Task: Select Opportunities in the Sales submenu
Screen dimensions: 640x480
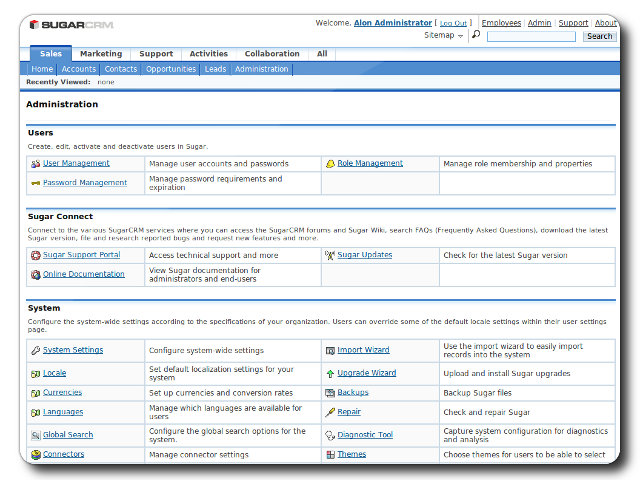Action: click(x=170, y=69)
